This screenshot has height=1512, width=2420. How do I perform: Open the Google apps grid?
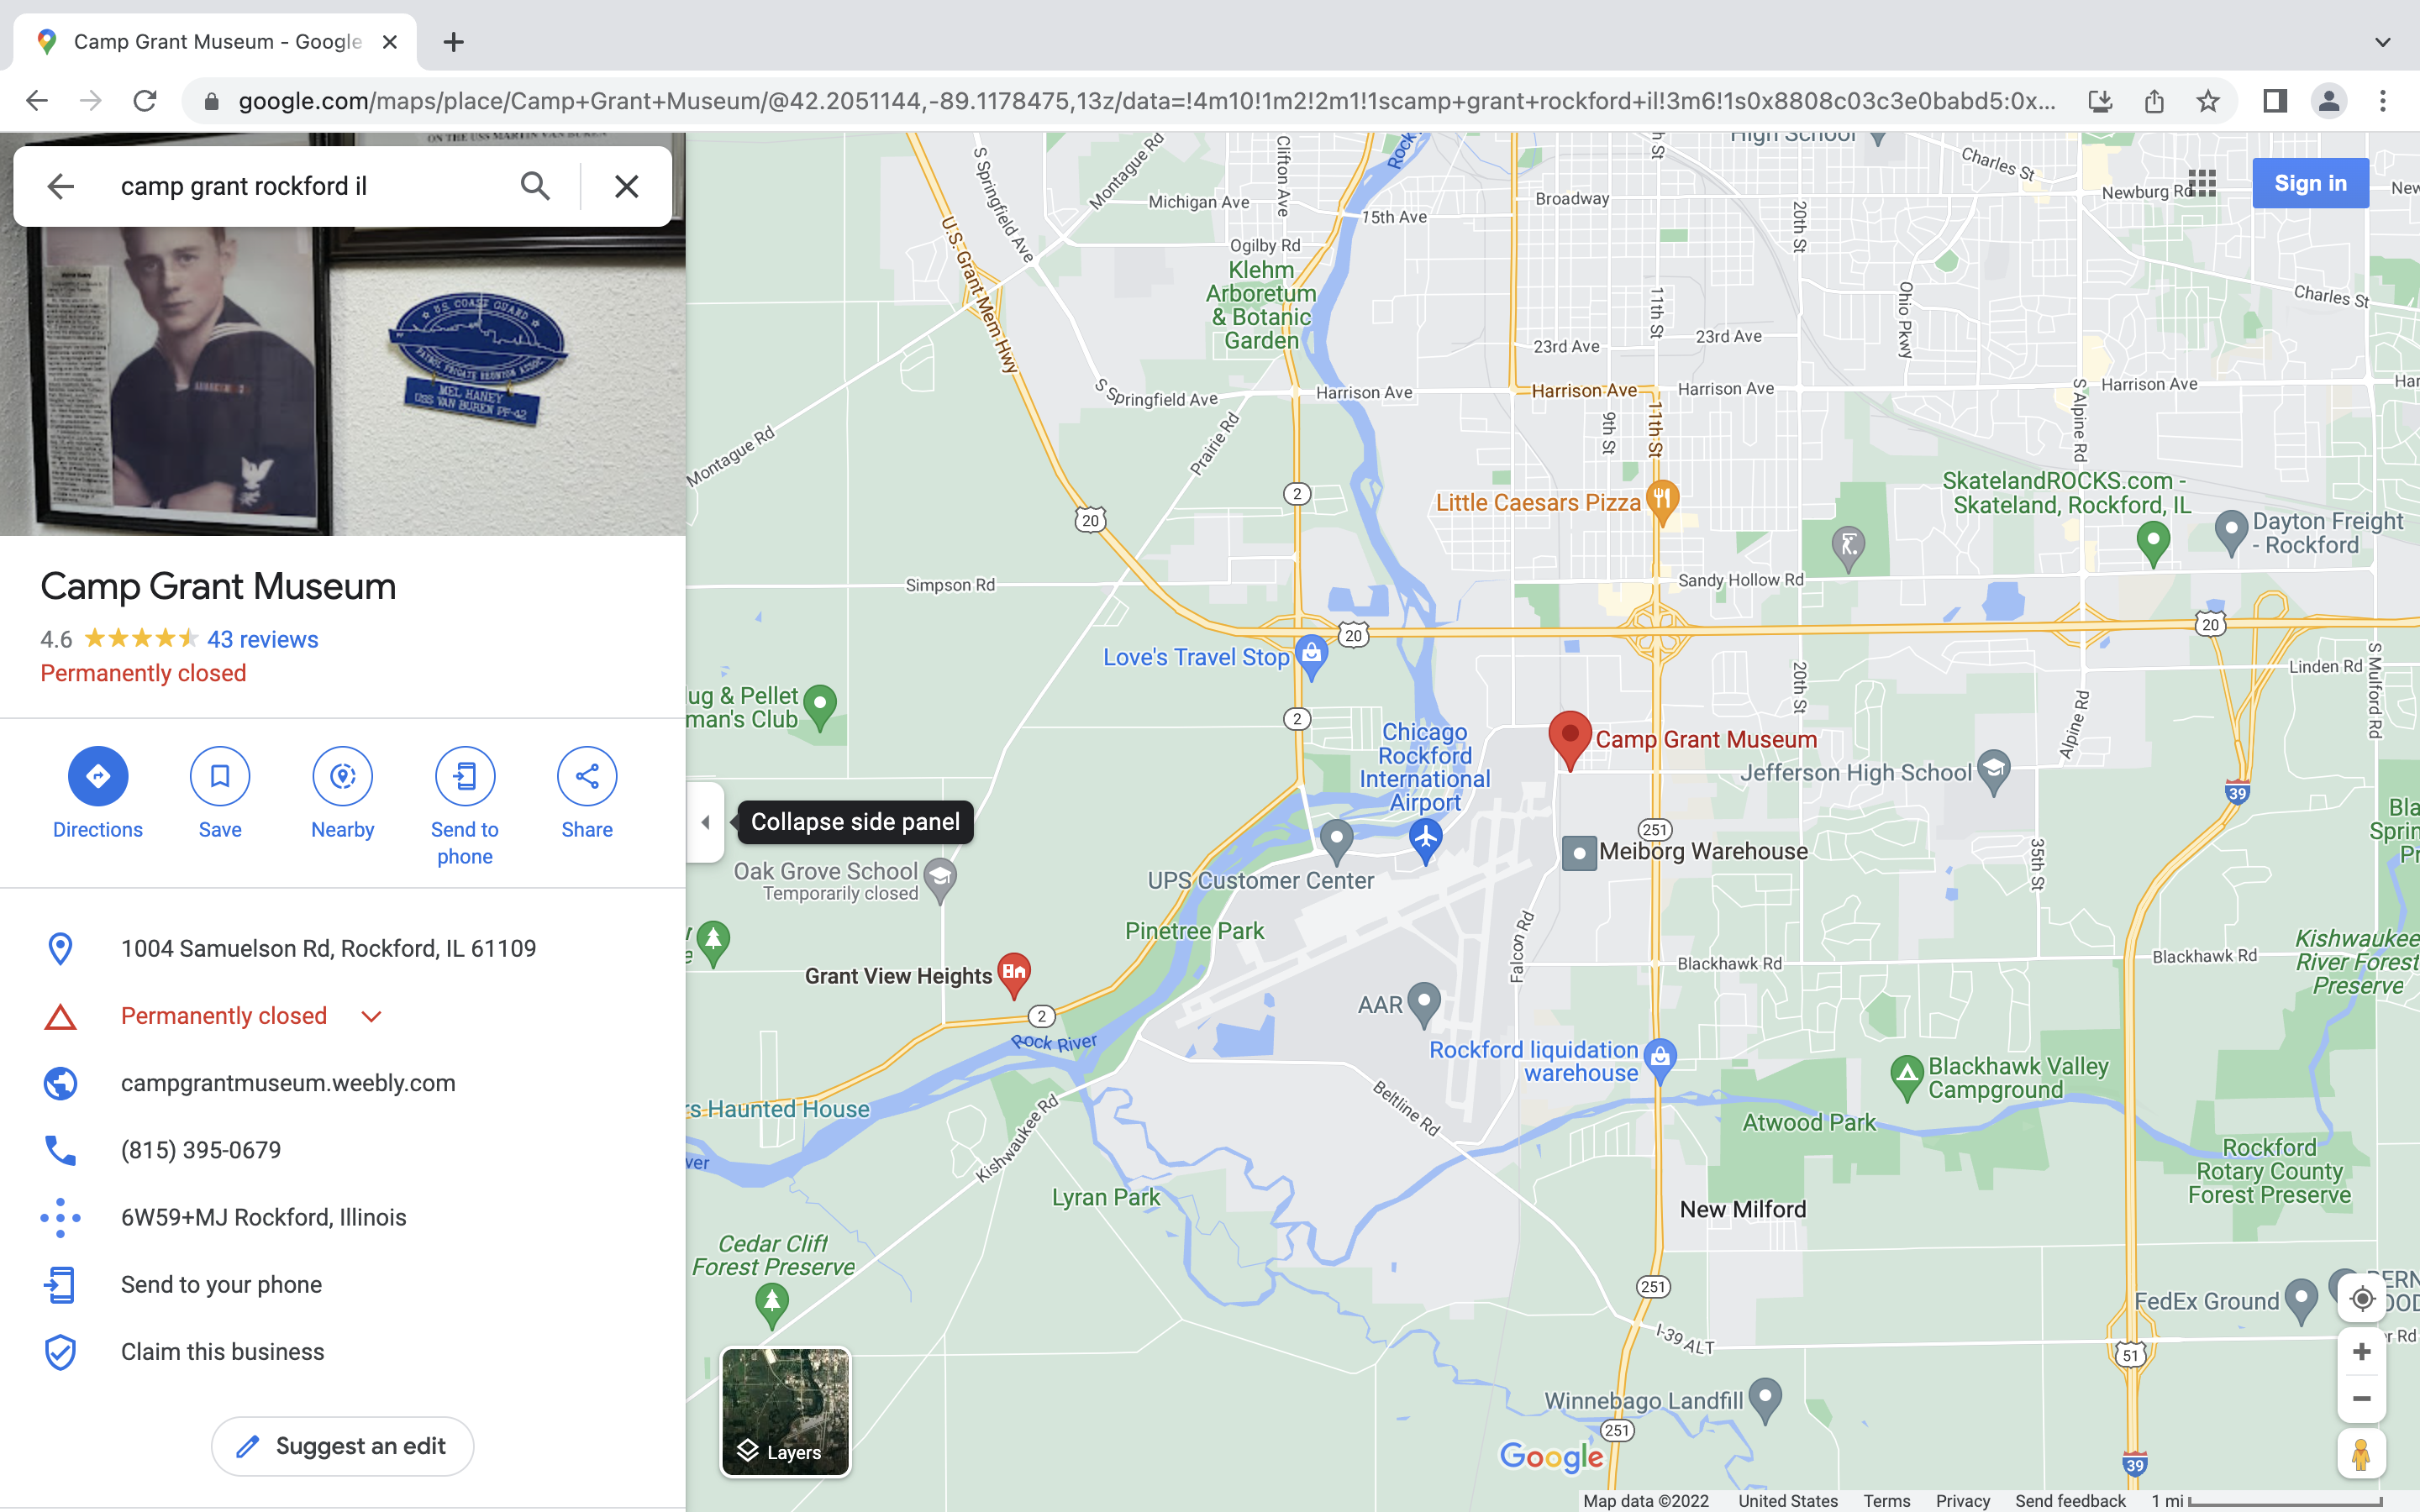pos(2202,184)
